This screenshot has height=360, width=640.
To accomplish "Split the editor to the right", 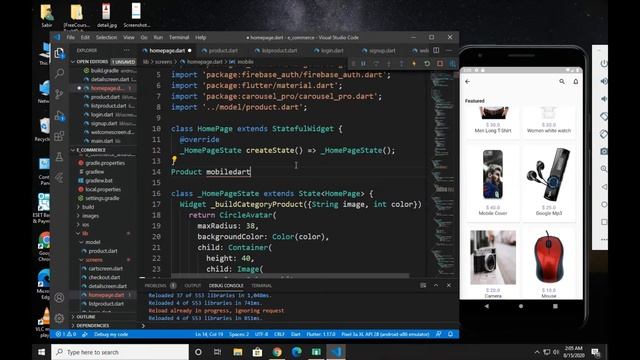I will [x=436, y=50].
